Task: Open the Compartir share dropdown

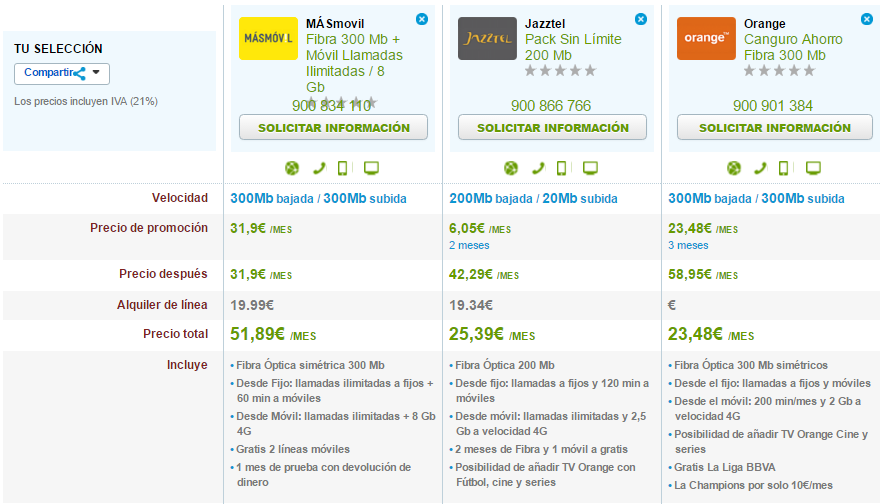Action: [62, 73]
